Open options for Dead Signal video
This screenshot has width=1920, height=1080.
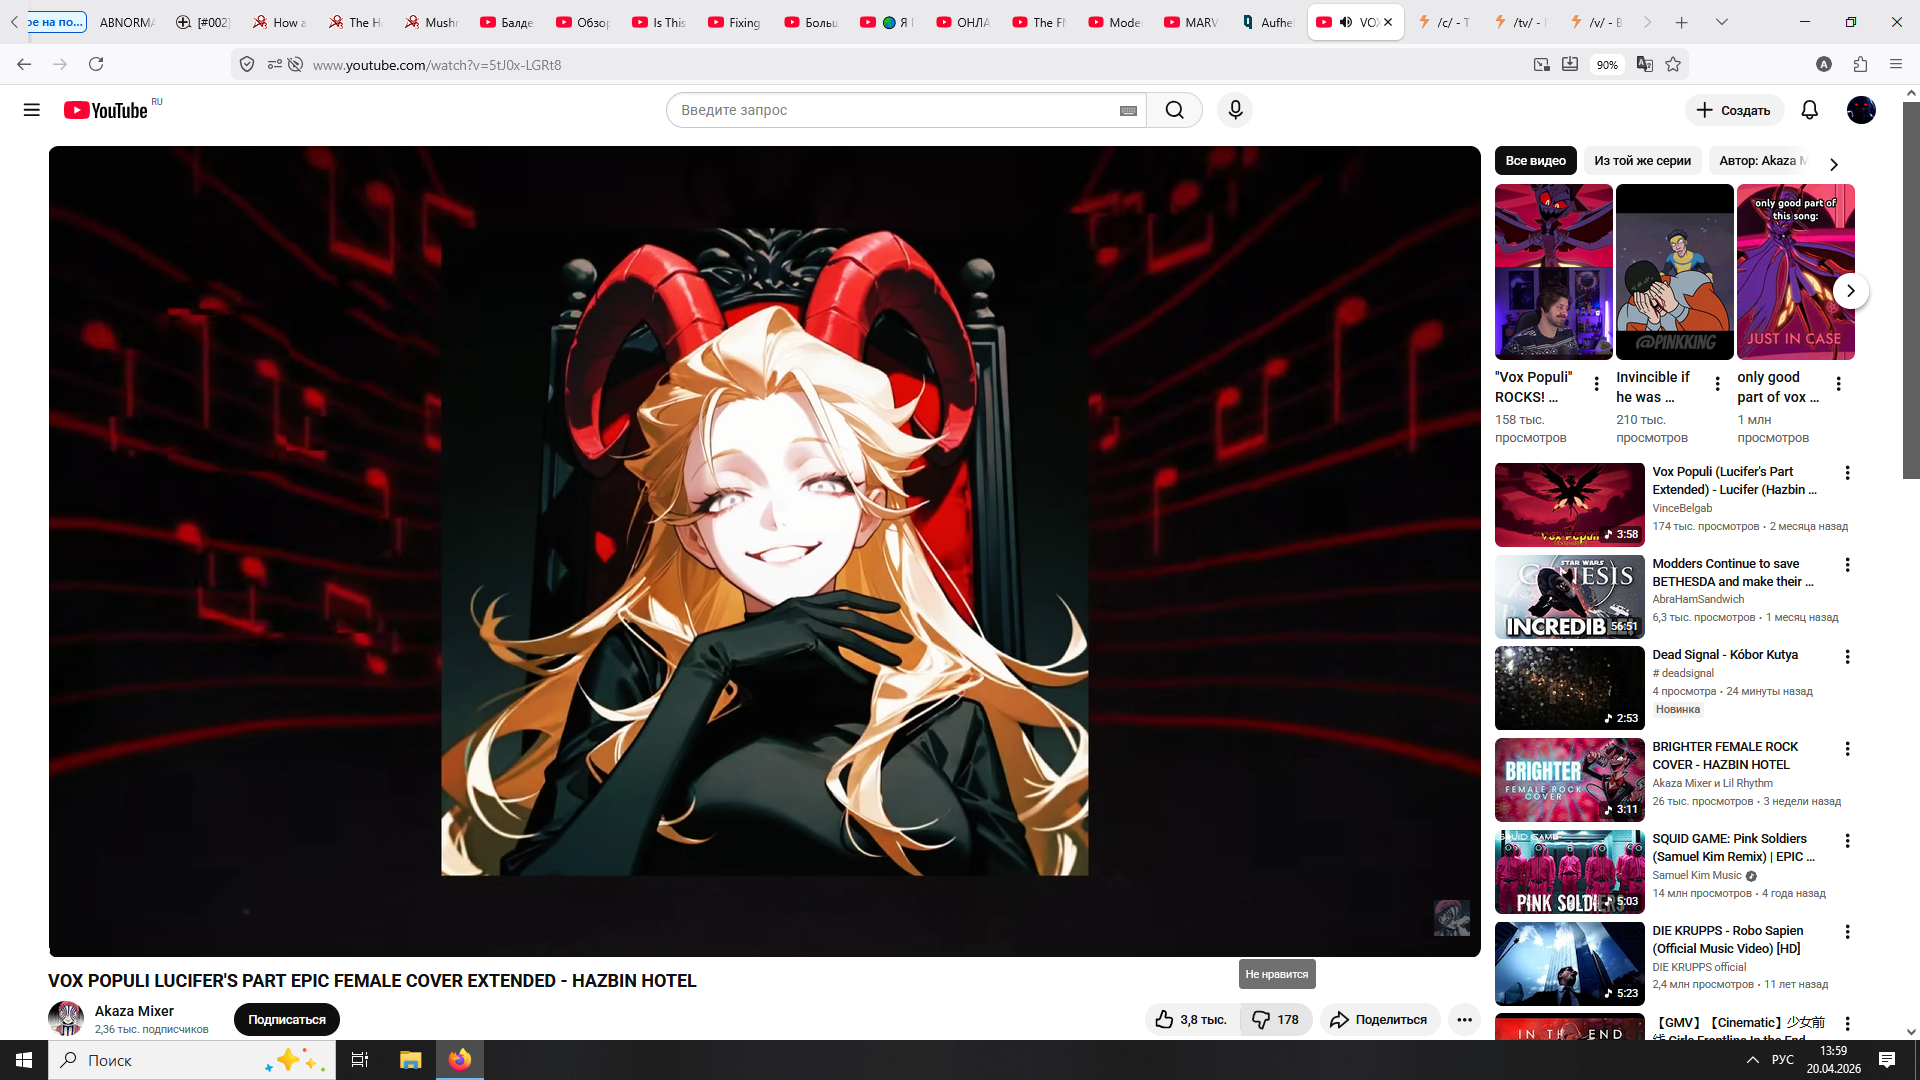[x=1847, y=657]
